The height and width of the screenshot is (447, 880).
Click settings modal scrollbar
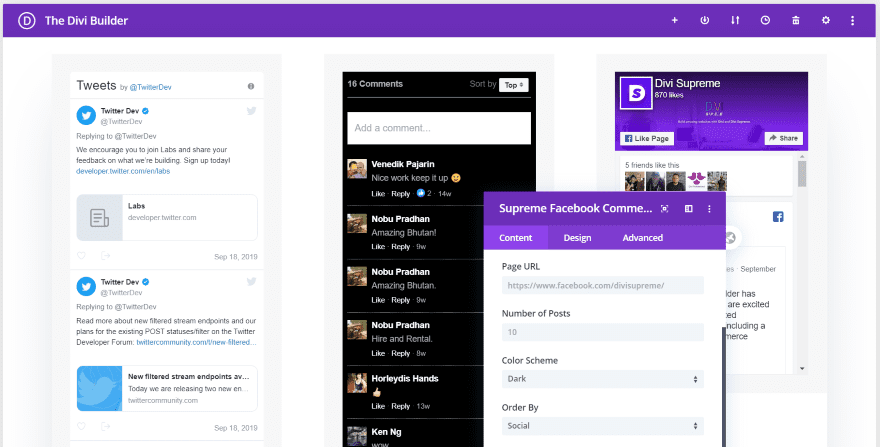click(723, 386)
